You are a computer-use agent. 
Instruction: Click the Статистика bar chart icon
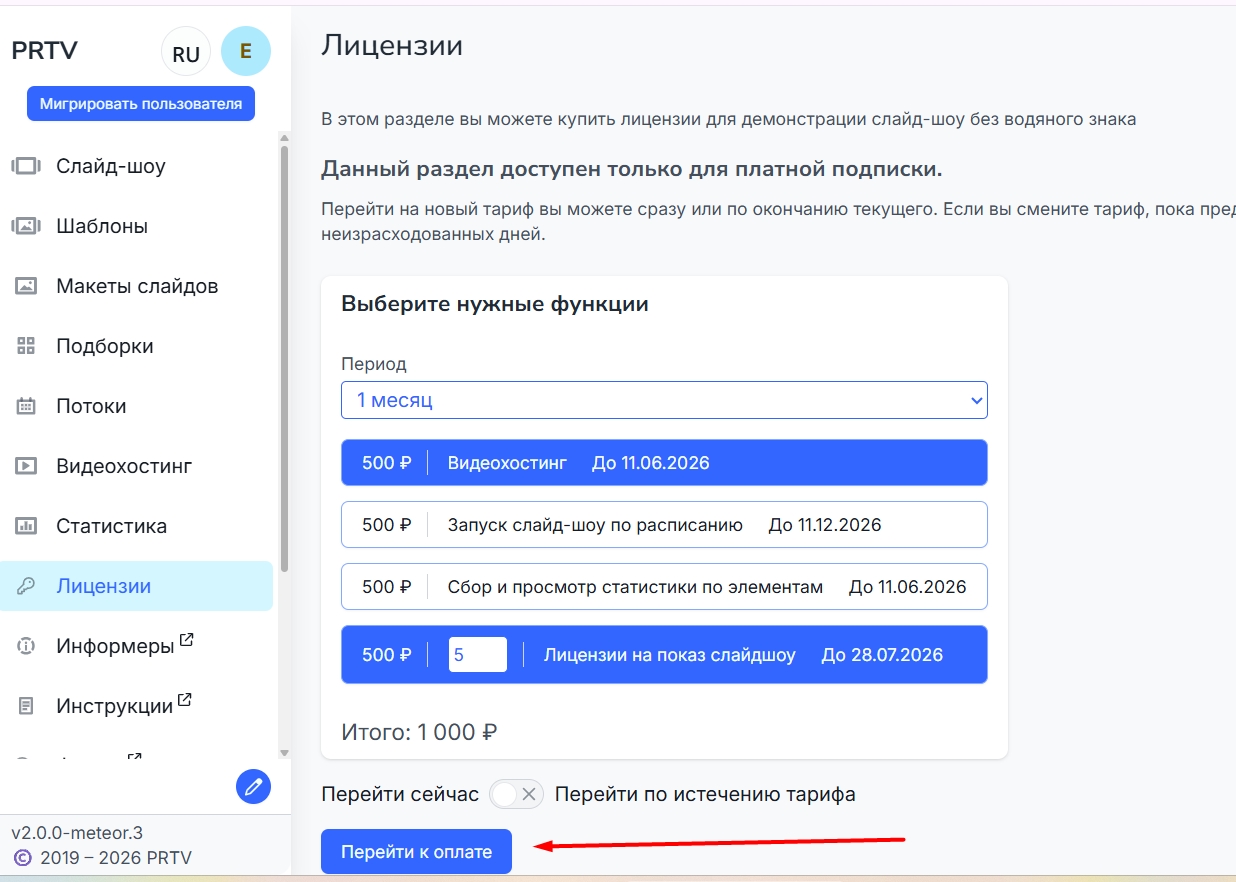tap(26, 526)
